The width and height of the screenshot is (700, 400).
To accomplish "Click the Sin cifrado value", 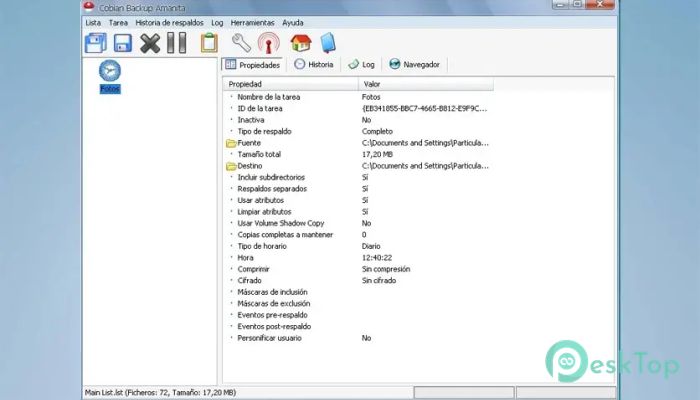I will pyautogui.click(x=379, y=281).
